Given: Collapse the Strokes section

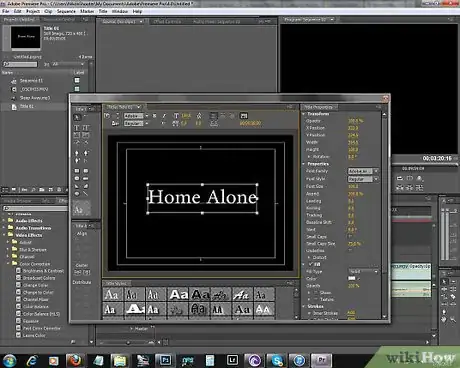Looking at the screenshot, I should 304,306.
